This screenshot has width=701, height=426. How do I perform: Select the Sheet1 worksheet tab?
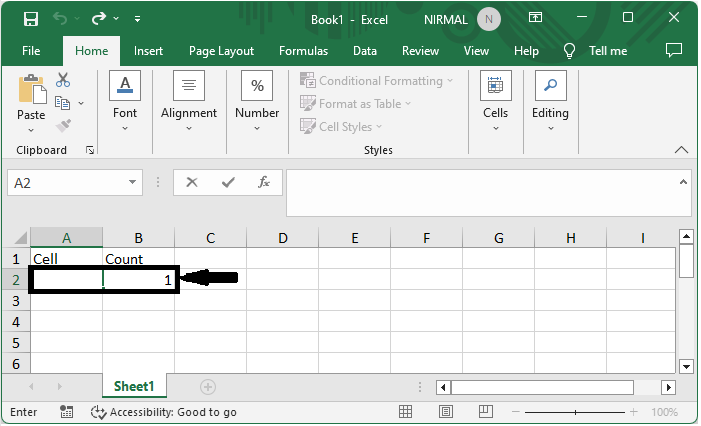coord(134,386)
